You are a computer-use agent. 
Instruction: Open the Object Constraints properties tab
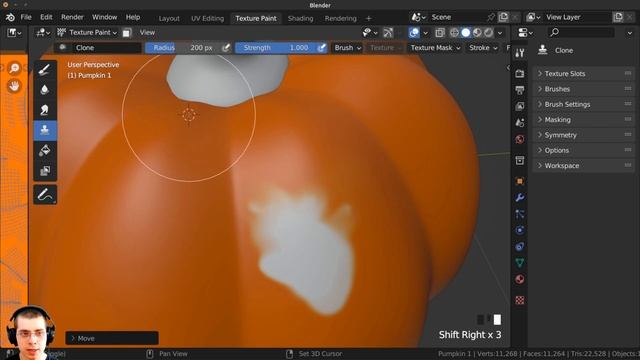(x=520, y=247)
